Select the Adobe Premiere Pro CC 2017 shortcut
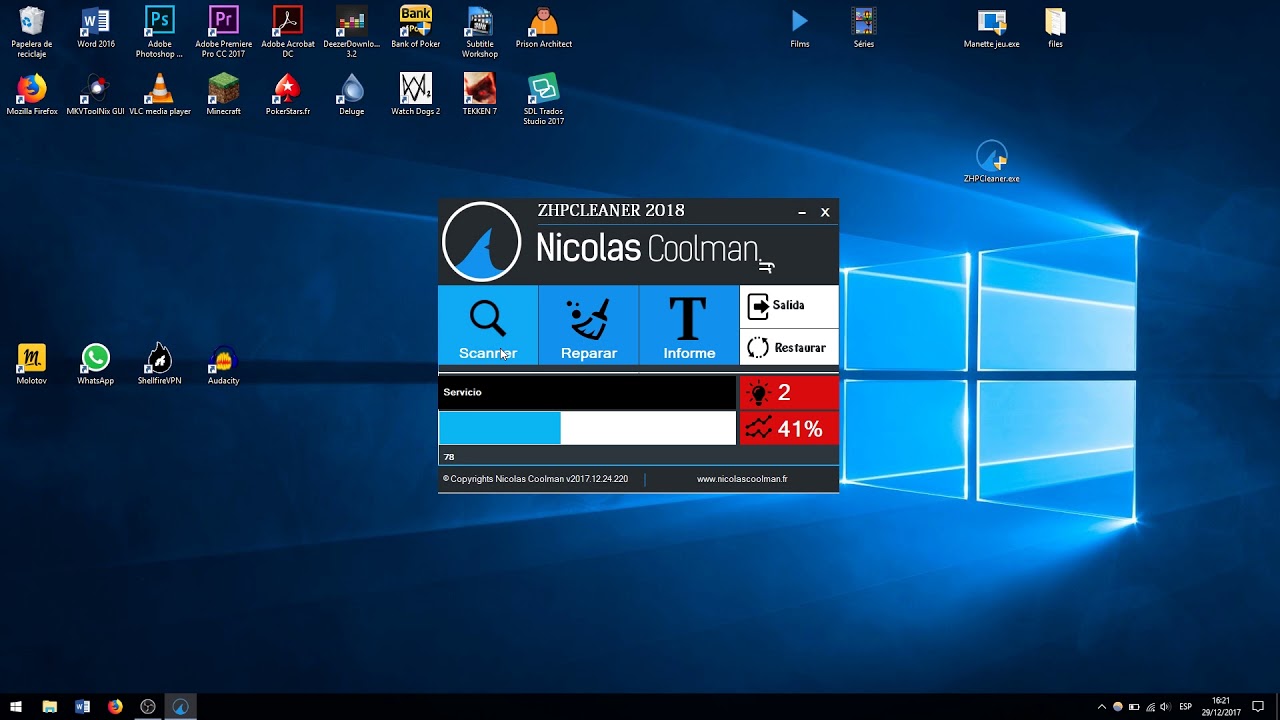This screenshot has width=1280, height=720. pos(224,32)
